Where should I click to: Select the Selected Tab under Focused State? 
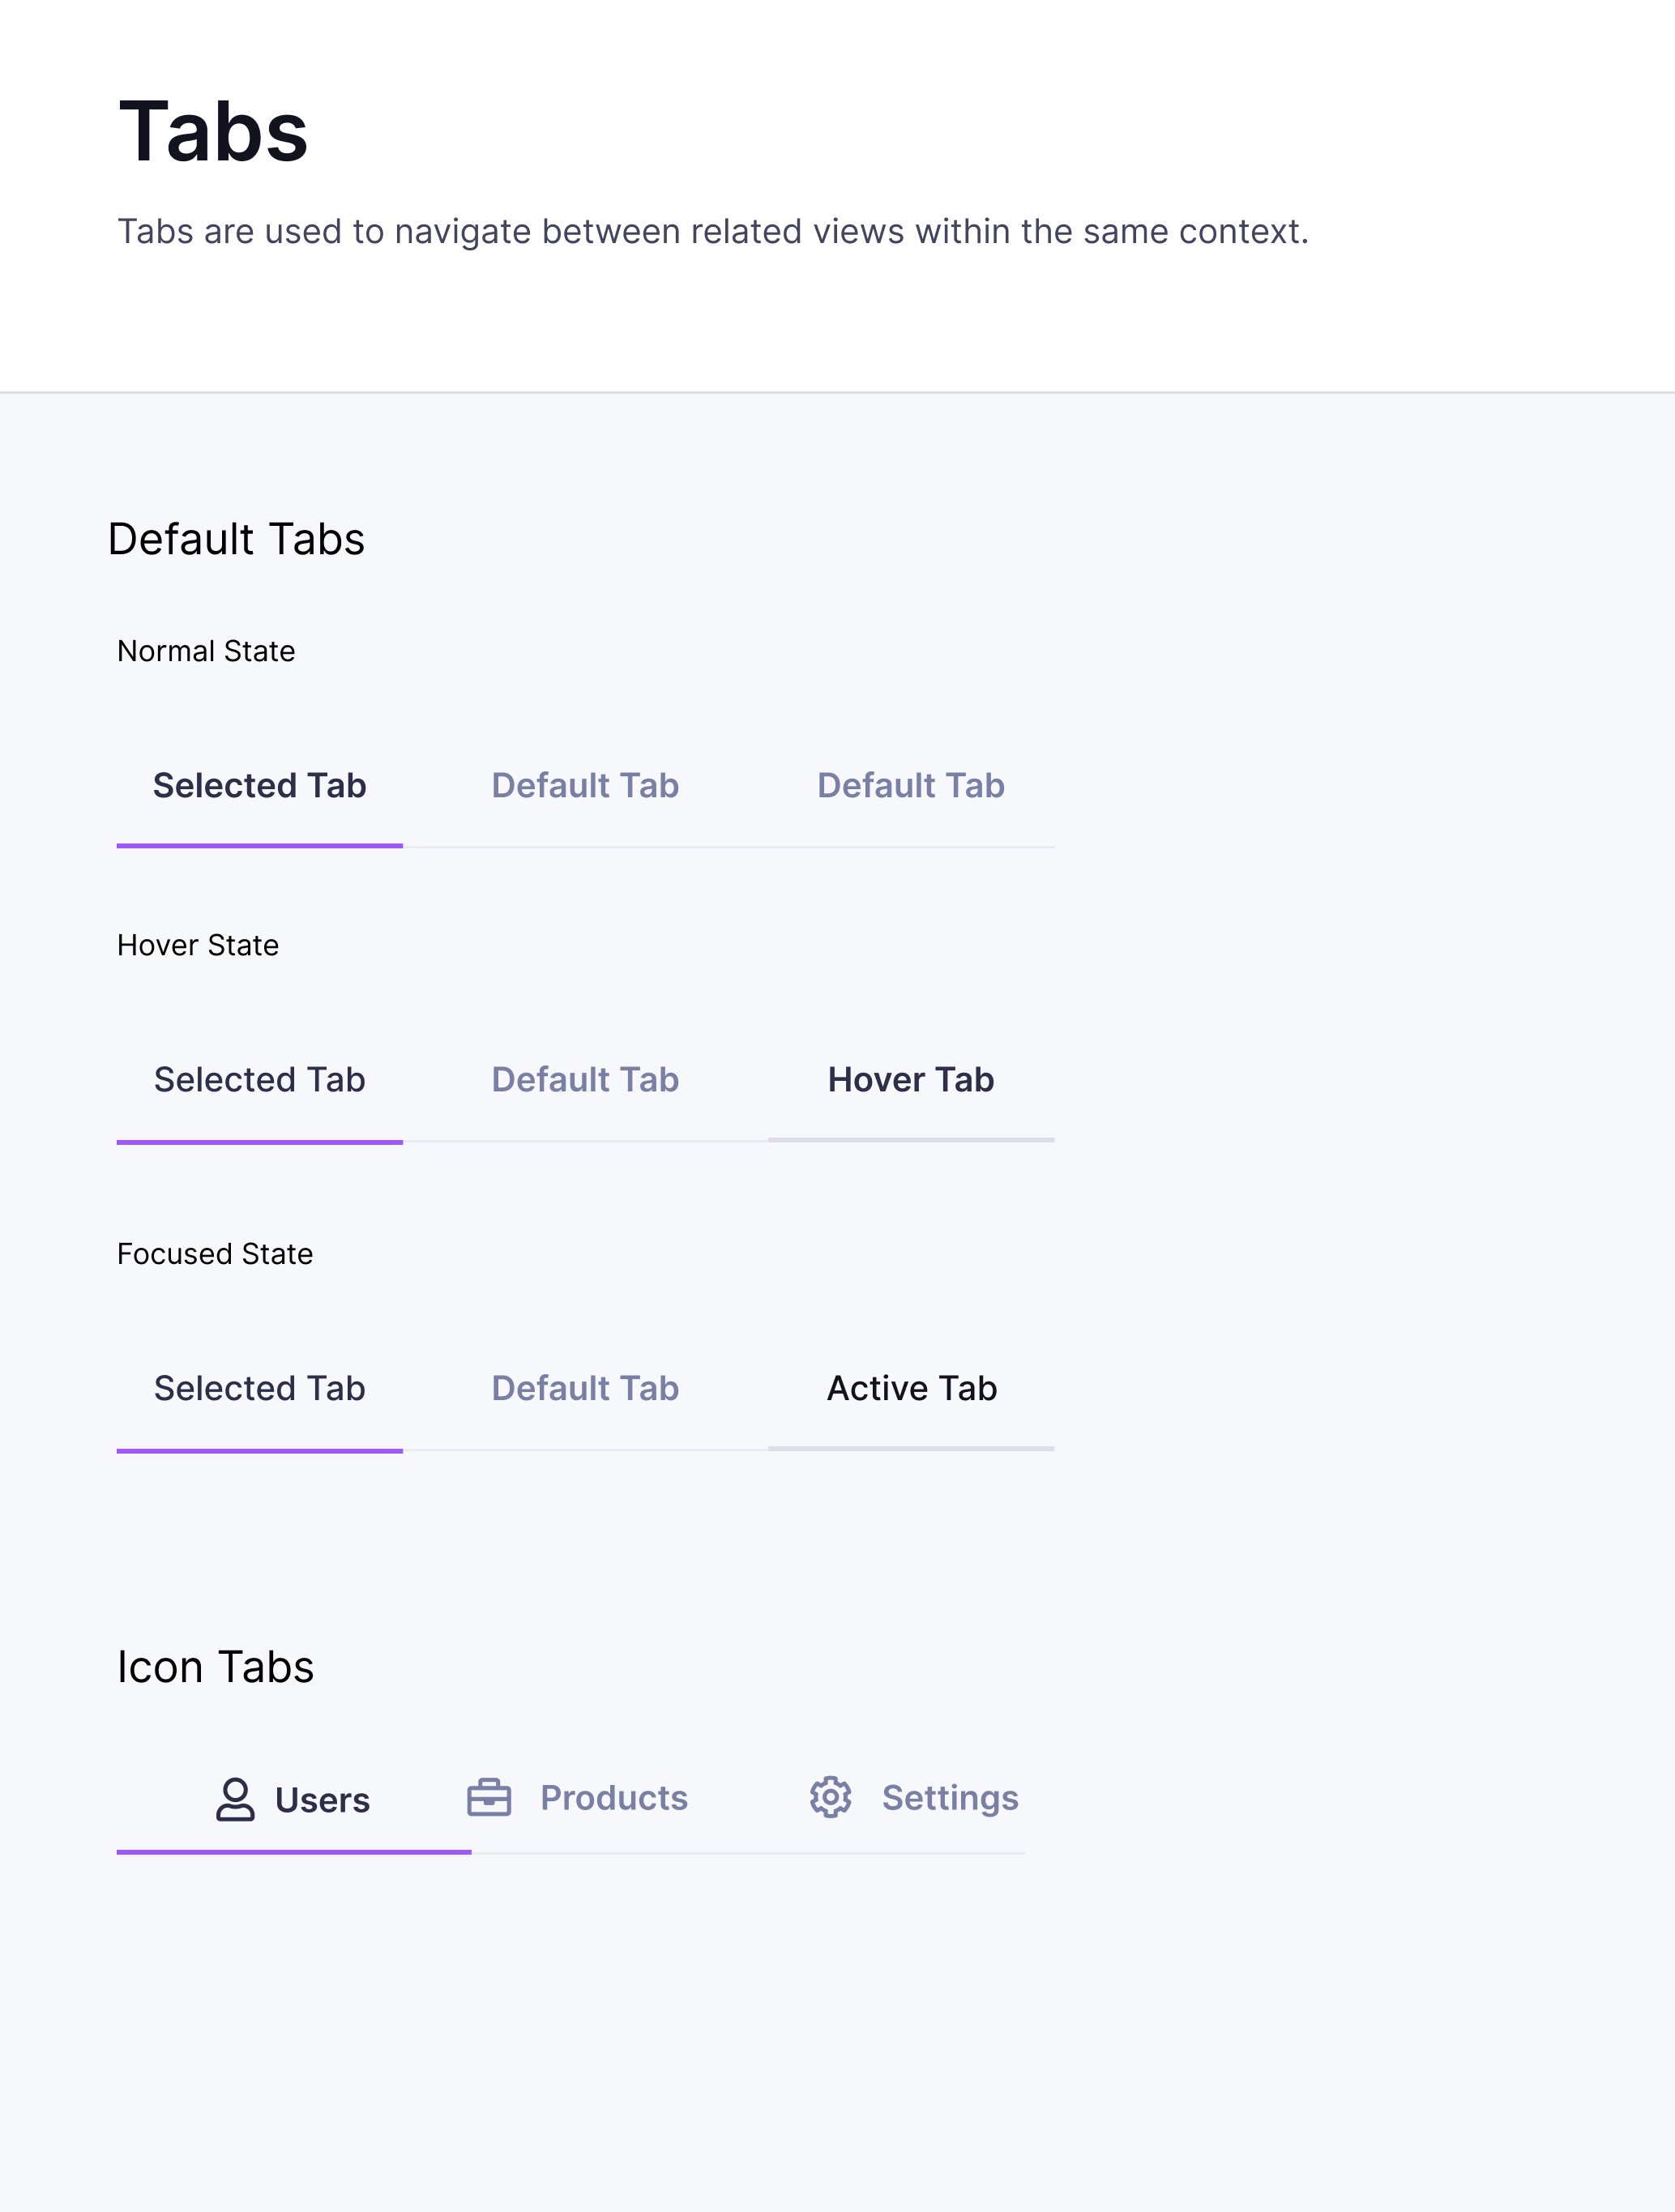(260, 1389)
